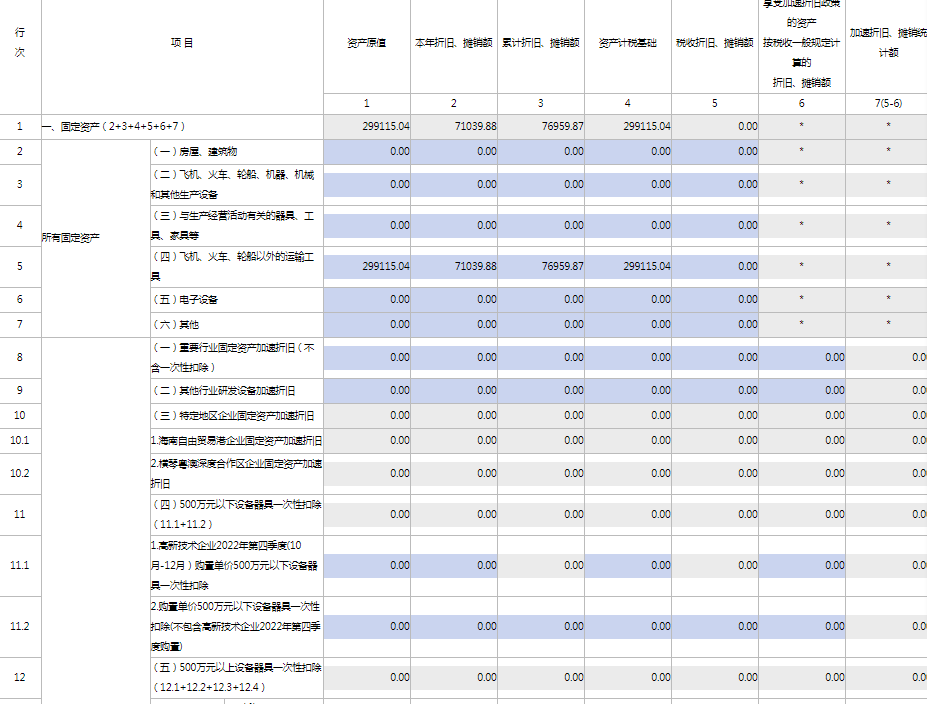
Task: Click the 本年折旧、摊销额 column header
Action: (454, 43)
